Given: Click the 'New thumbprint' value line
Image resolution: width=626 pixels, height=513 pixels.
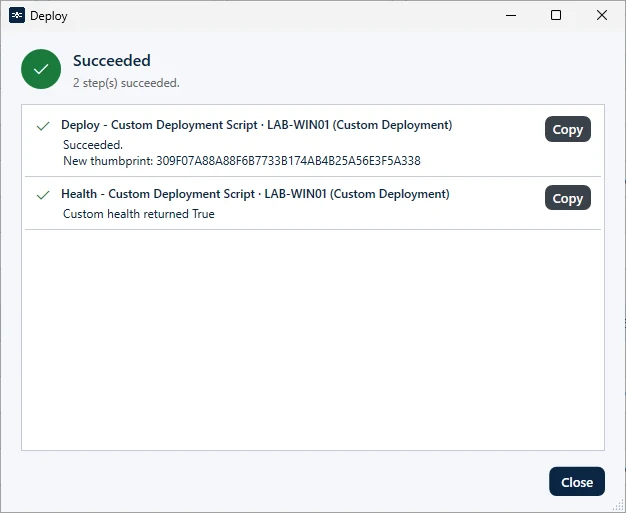Looking at the screenshot, I should coord(242,161).
